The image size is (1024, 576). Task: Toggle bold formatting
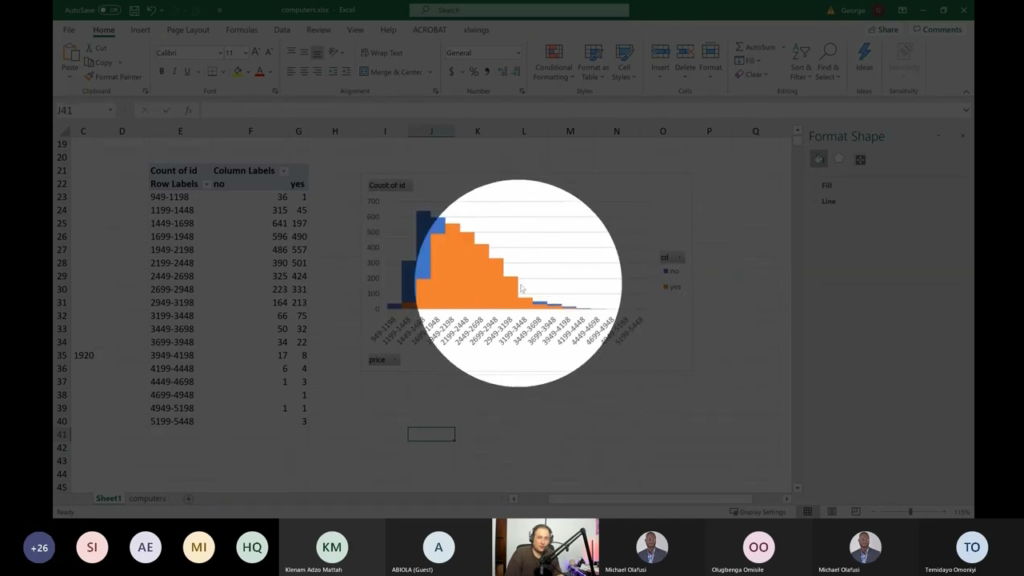click(x=162, y=71)
